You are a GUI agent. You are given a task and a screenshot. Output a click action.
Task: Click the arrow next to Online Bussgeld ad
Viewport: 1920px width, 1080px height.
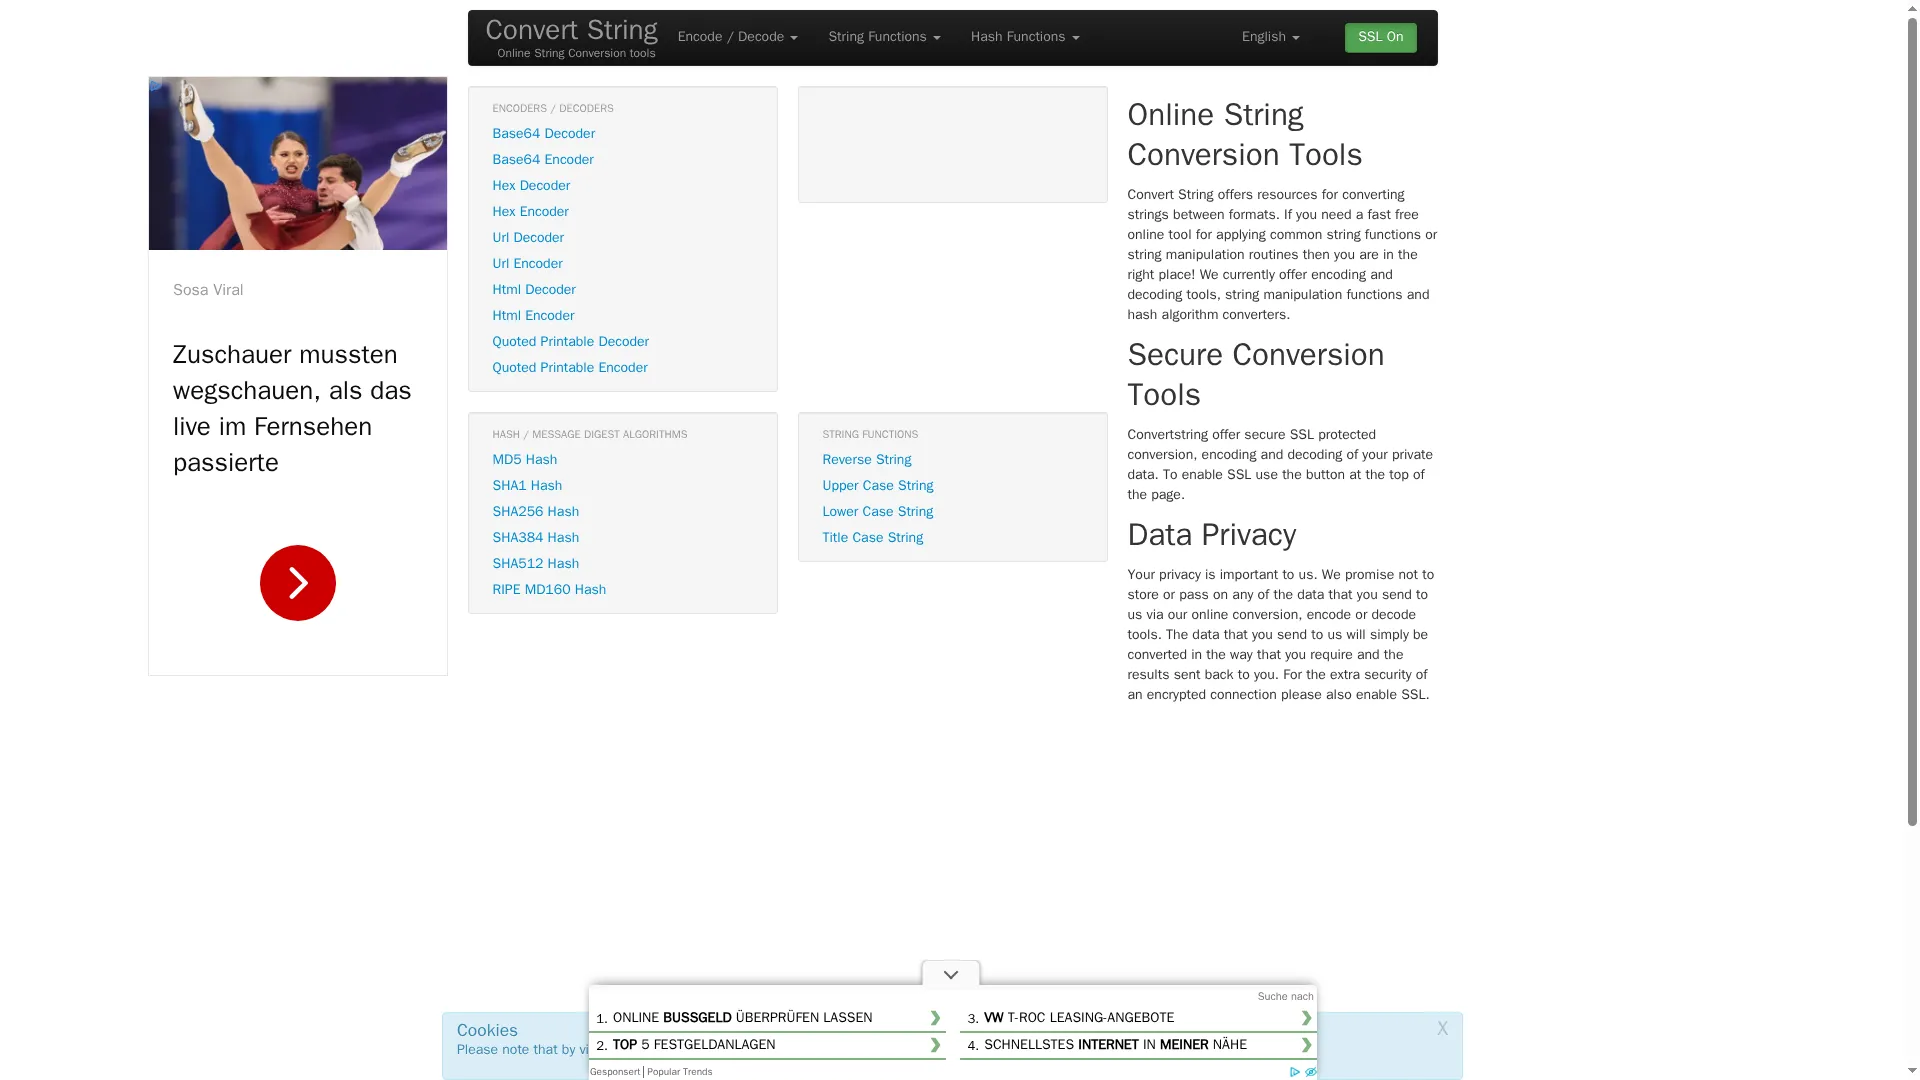pos(935,1018)
